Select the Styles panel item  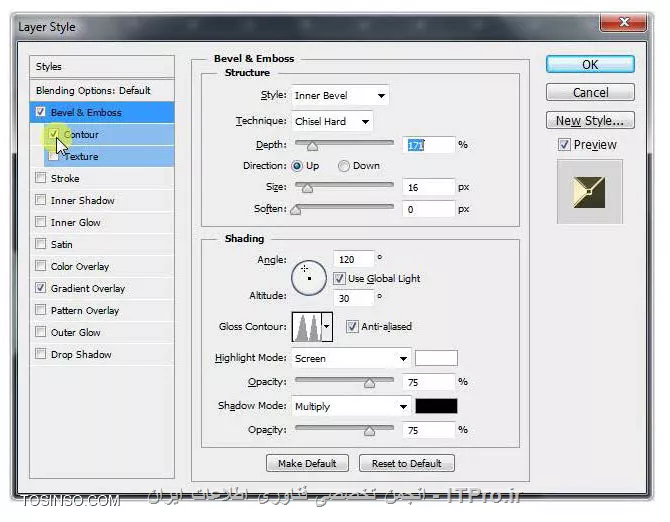(x=102, y=67)
